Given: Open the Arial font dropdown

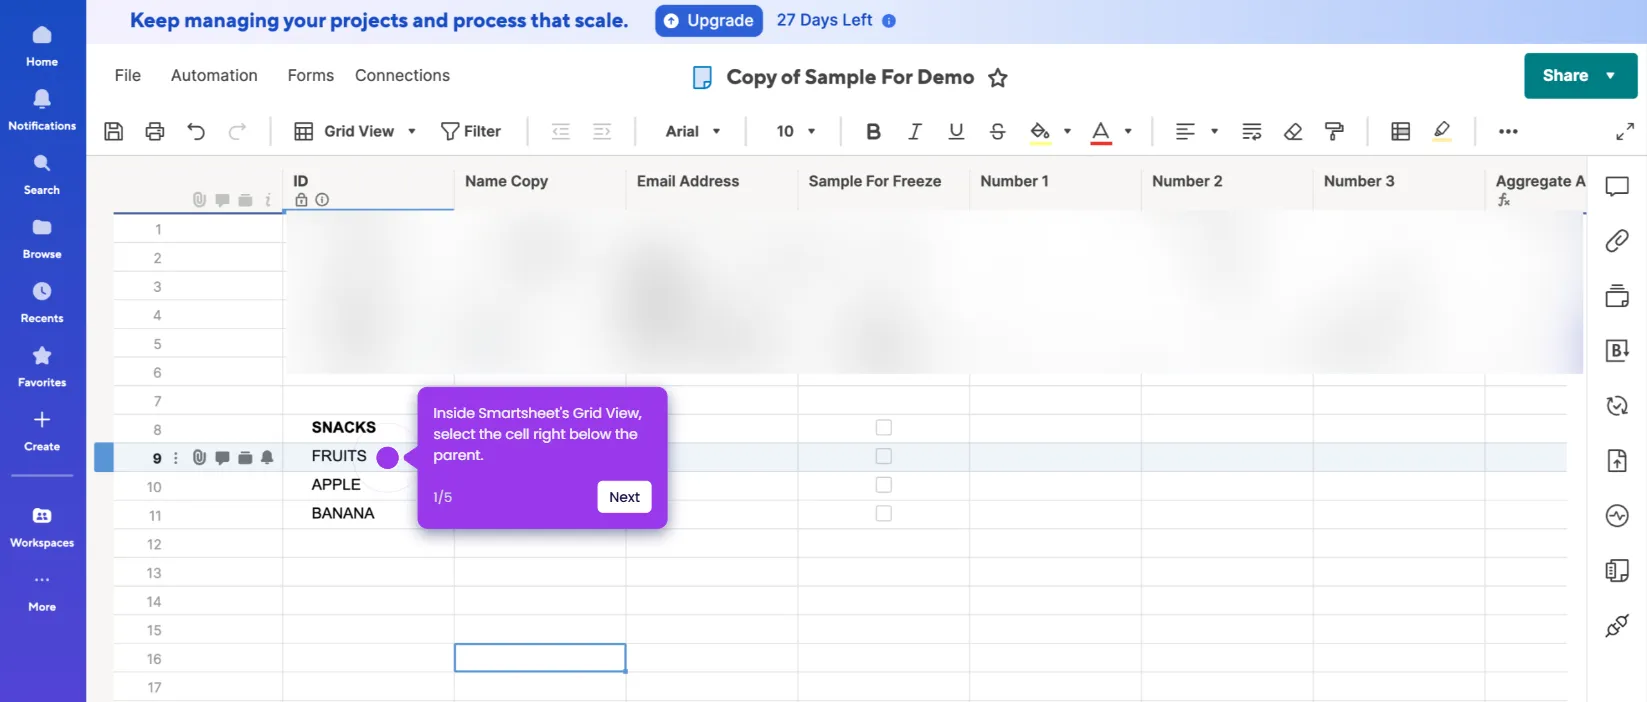Looking at the screenshot, I should [x=693, y=131].
